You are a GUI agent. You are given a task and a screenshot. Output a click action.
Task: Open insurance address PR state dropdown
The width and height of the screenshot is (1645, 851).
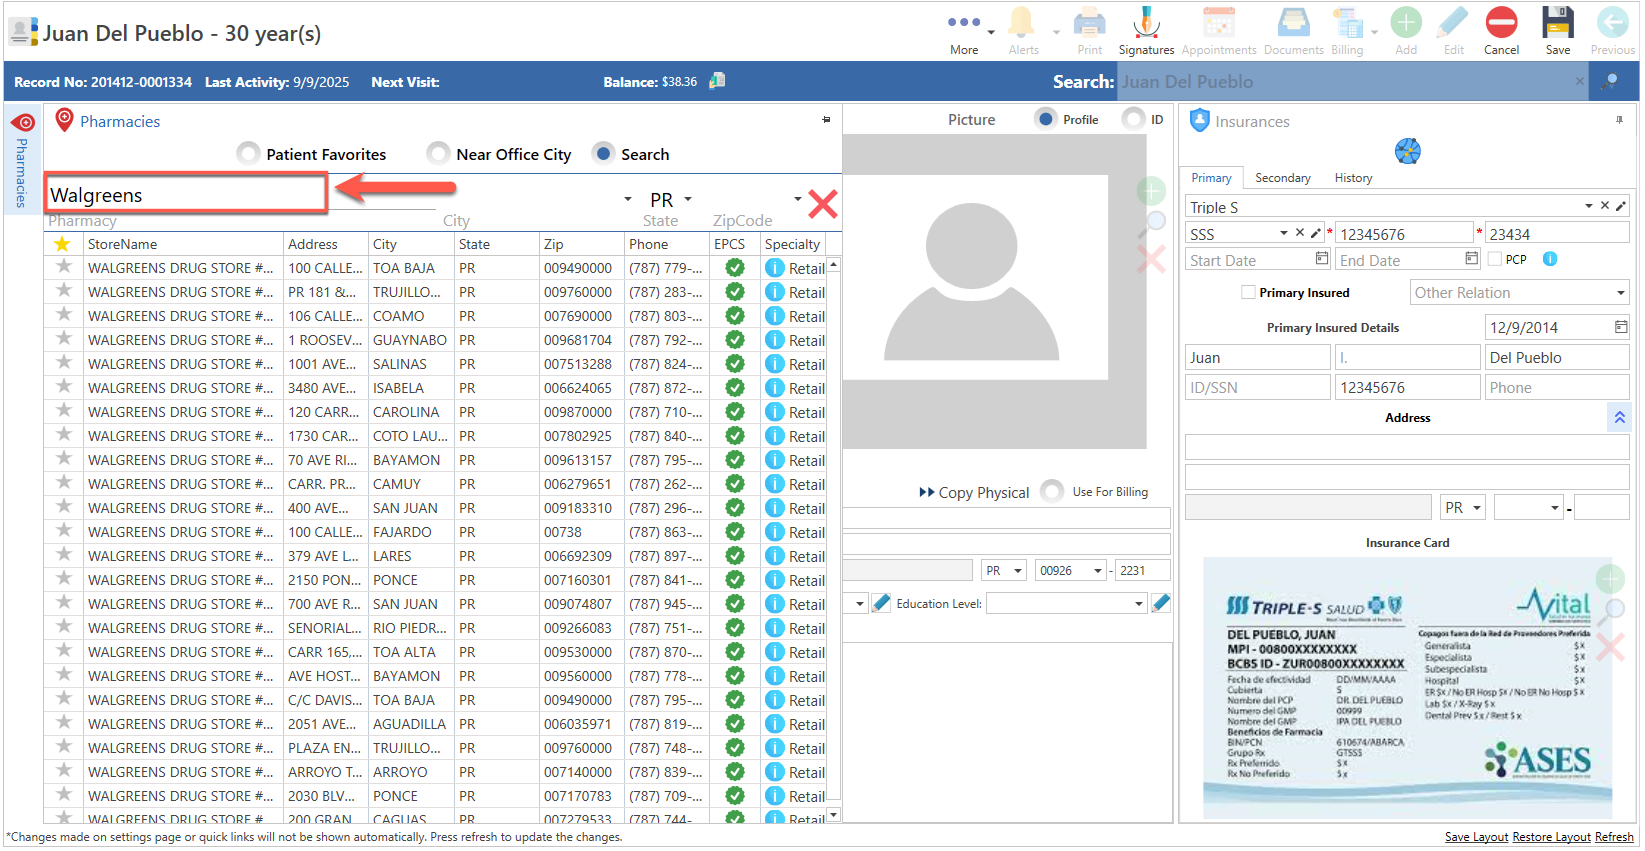(x=1476, y=507)
